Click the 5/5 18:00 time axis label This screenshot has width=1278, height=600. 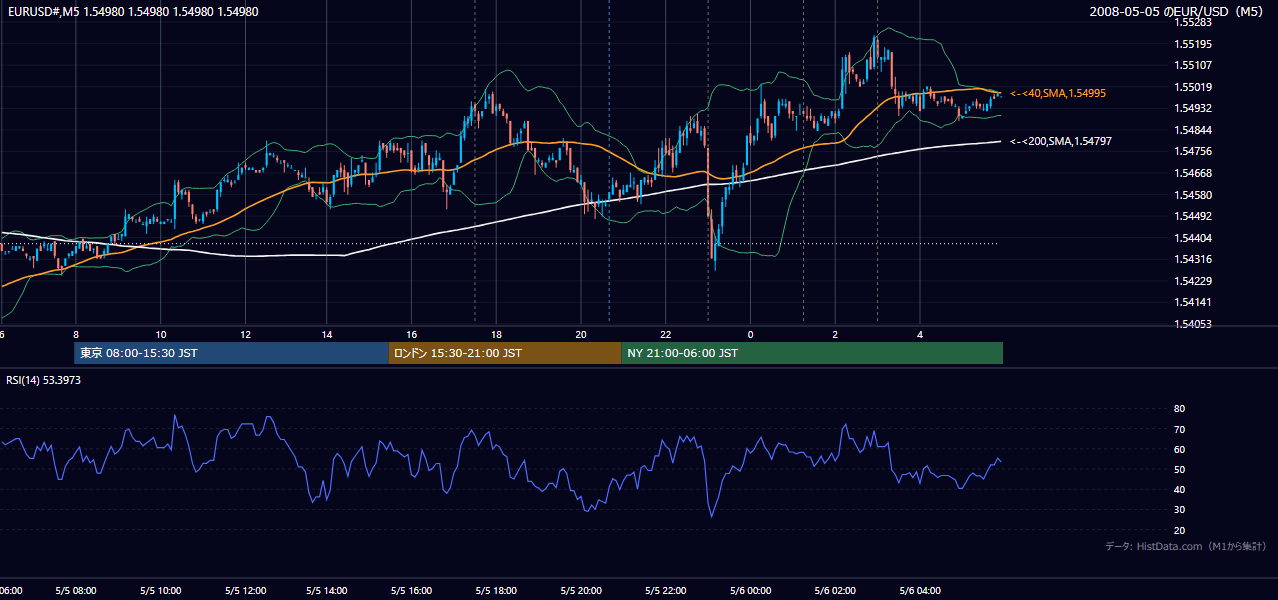pyautogui.click(x=497, y=591)
